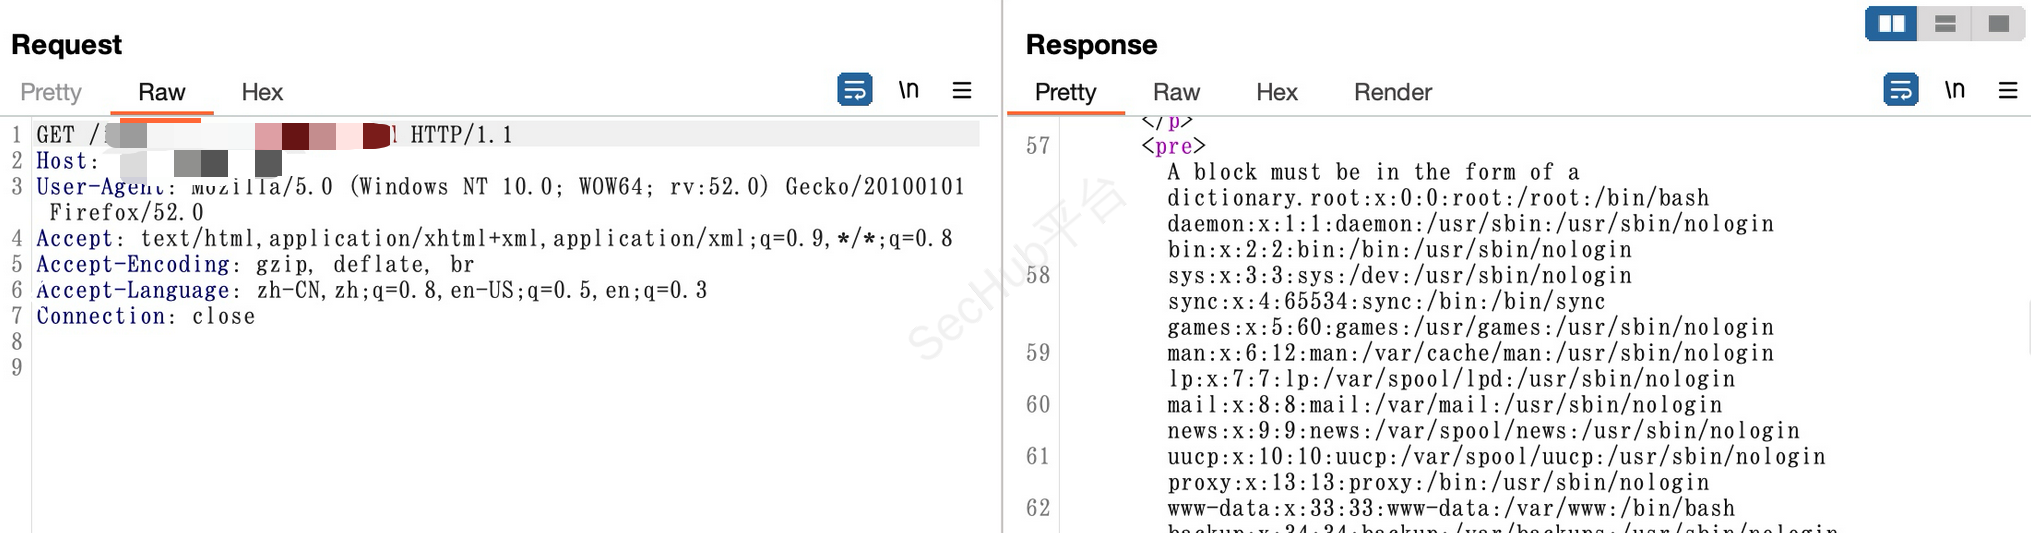Image resolution: width=2031 pixels, height=533 pixels.
Task: Switch to combined single-pane layout icon
Action: pyautogui.click(x=1998, y=23)
